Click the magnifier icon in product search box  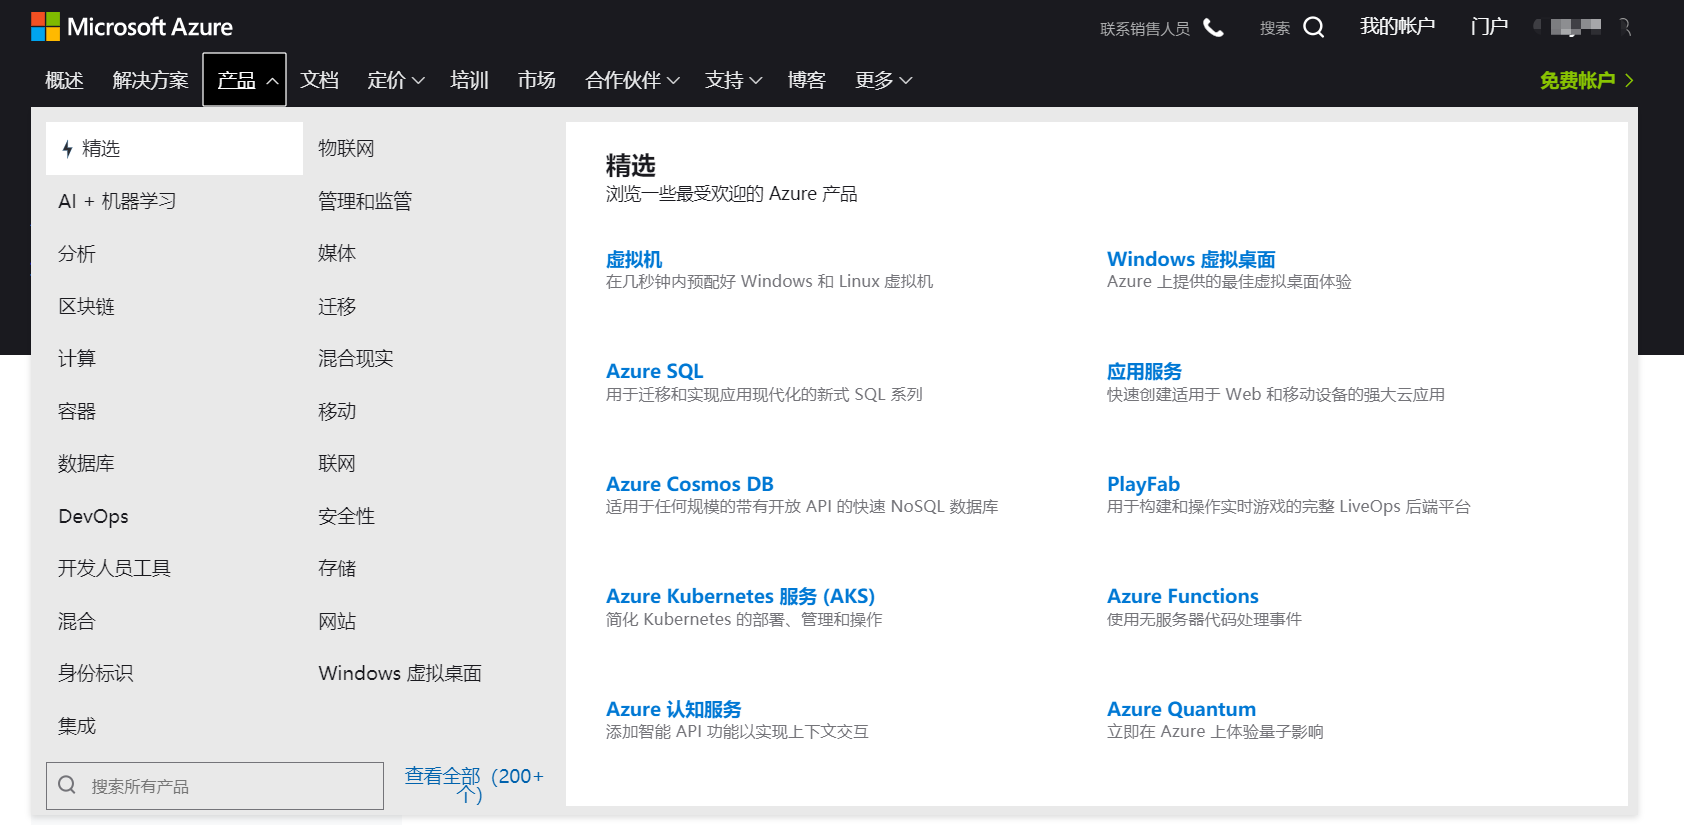67,785
